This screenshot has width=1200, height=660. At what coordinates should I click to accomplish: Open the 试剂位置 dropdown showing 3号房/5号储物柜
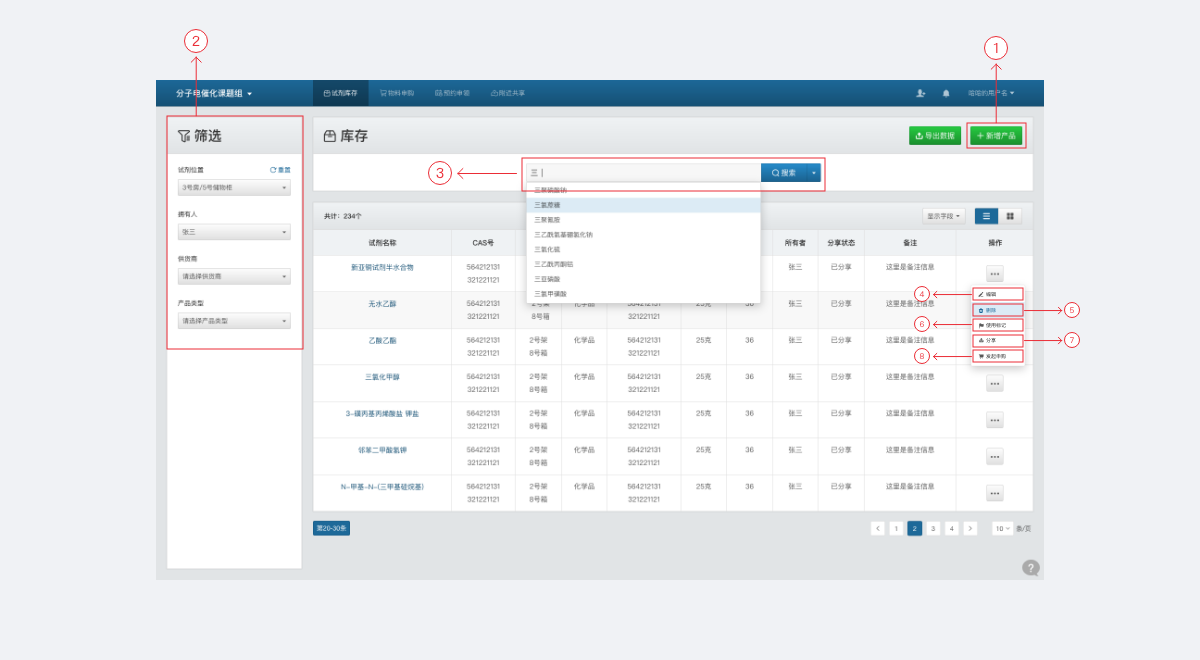[x=234, y=187]
